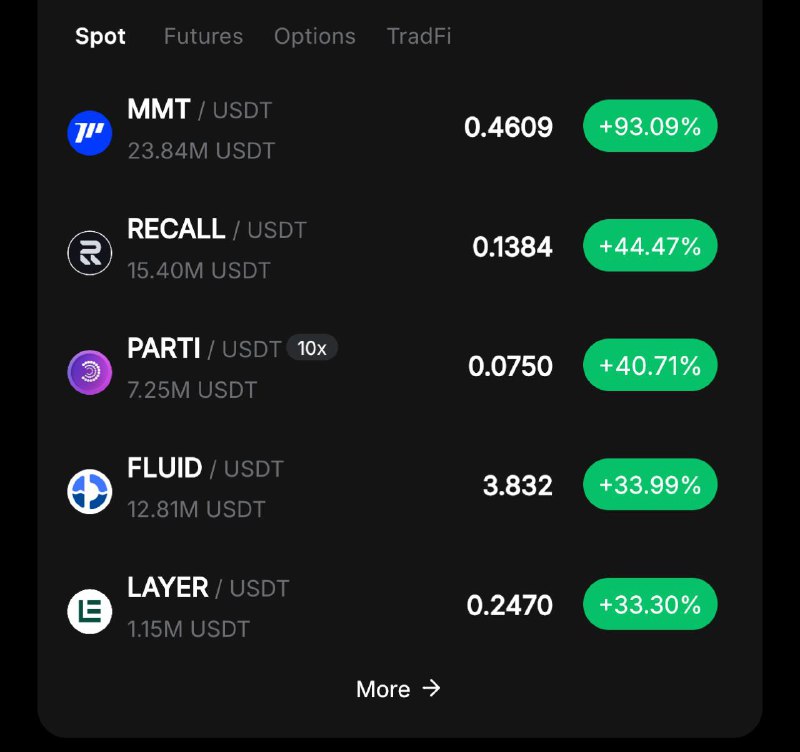Tap the +33.30% LAYER change badge
The image size is (800, 752).
[650, 604]
